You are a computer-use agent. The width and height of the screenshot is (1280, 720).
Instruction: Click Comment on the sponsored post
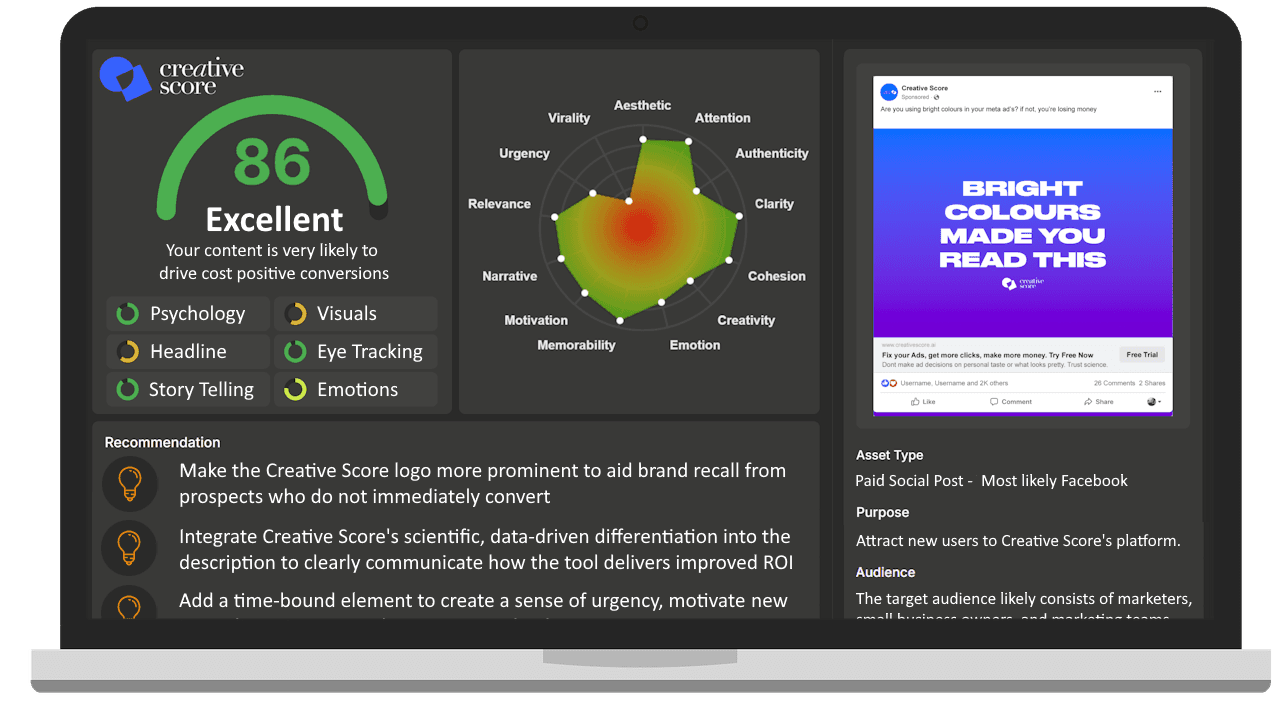pyautogui.click(x=1011, y=402)
